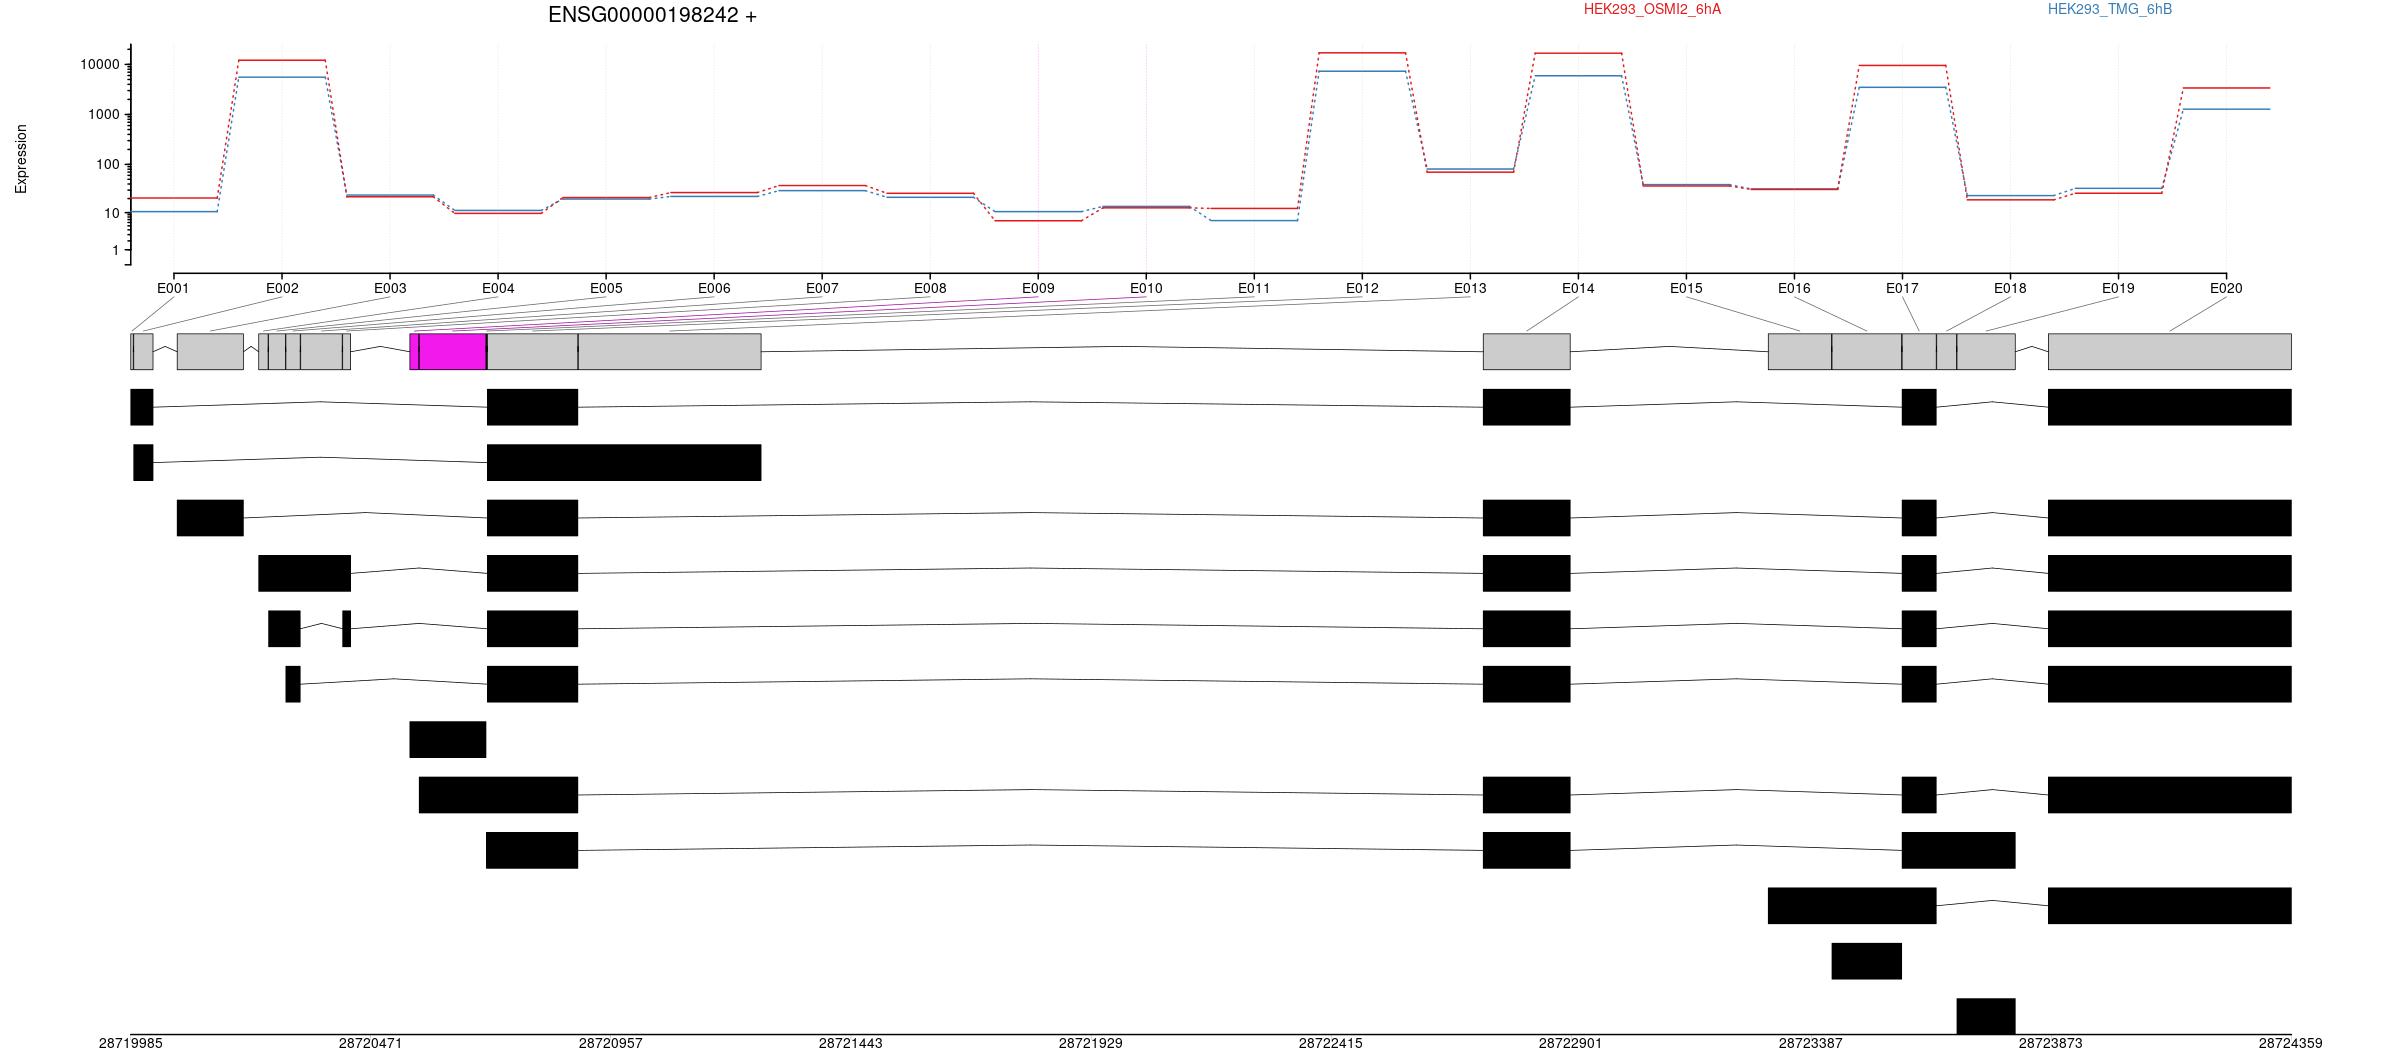Select exon bin label E004
Screen dimensions: 2400x1060
[498, 288]
